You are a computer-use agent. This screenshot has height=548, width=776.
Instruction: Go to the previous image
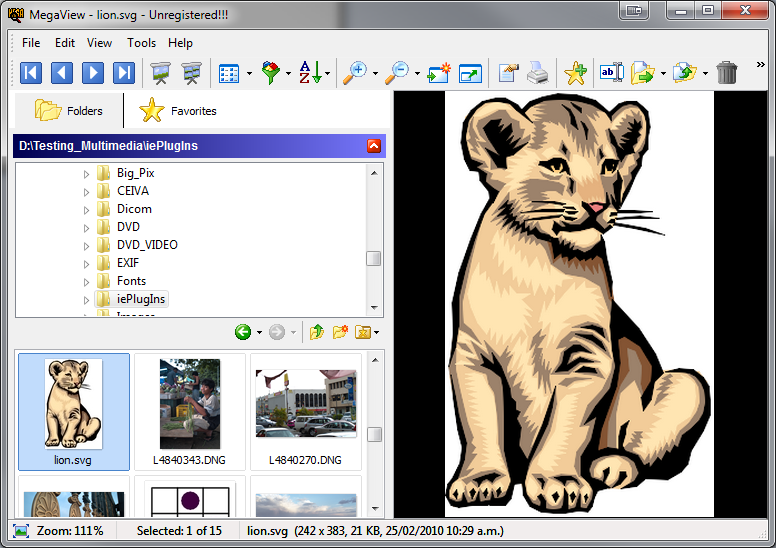click(62, 73)
